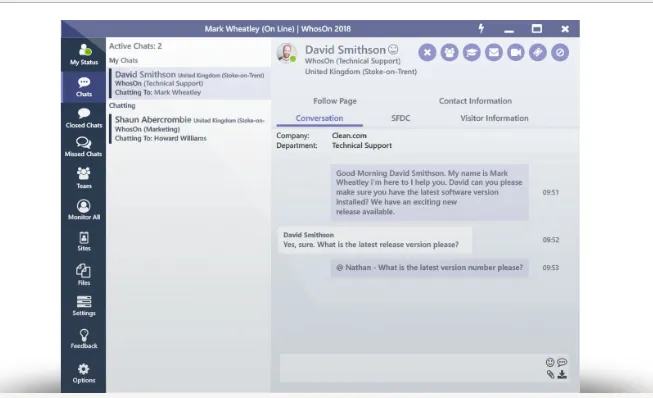Attach a file with the paperclip icon

pyautogui.click(x=550, y=374)
